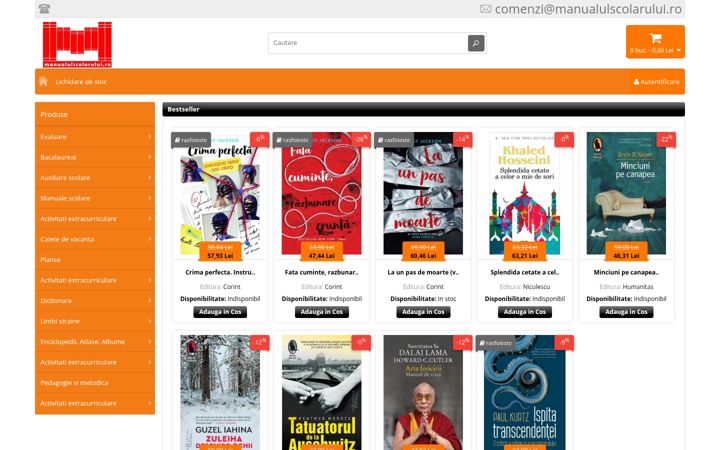The image size is (720, 450).
Task: Open Ispita transcendentei book cover
Action: (524, 393)
